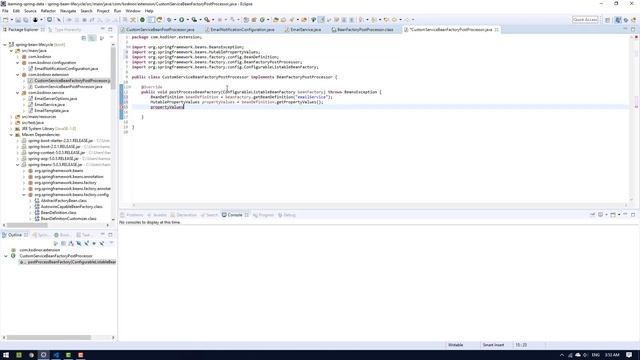Minimize the Package Explorer panel
Screen dimensions: 640x360
(x=103, y=29)
